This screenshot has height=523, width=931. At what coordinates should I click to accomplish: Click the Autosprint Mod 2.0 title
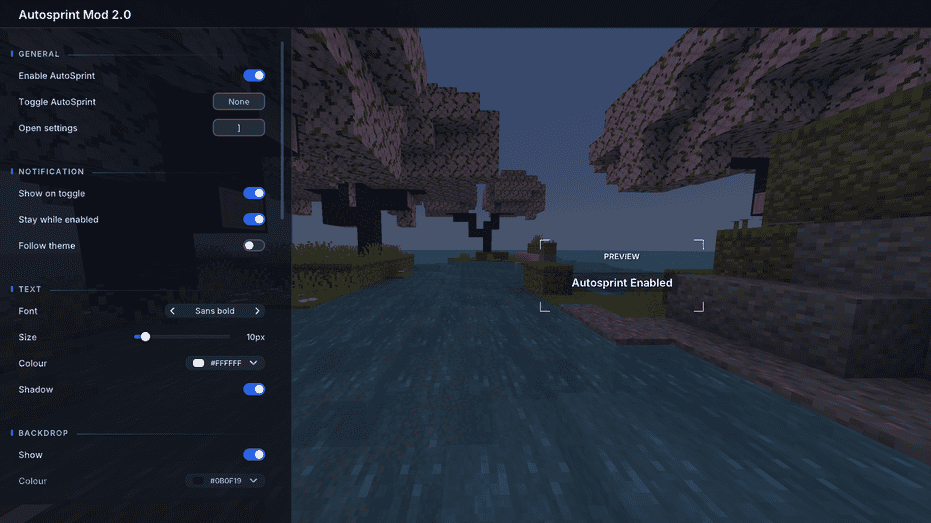(75, 14)
